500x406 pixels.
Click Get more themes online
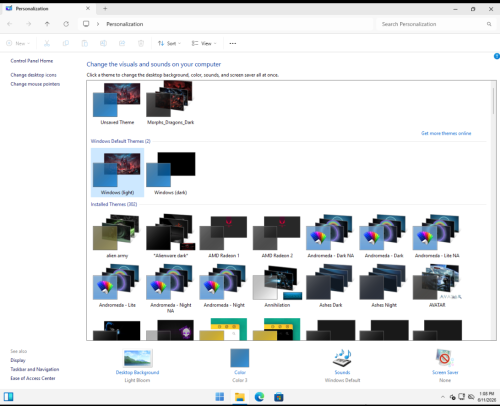tap(446, 133)
